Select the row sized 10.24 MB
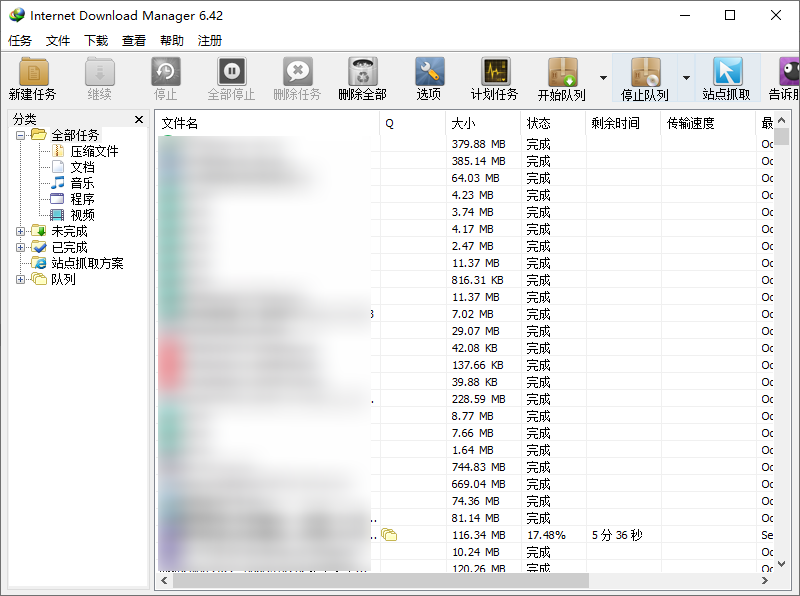 (465, 552)
